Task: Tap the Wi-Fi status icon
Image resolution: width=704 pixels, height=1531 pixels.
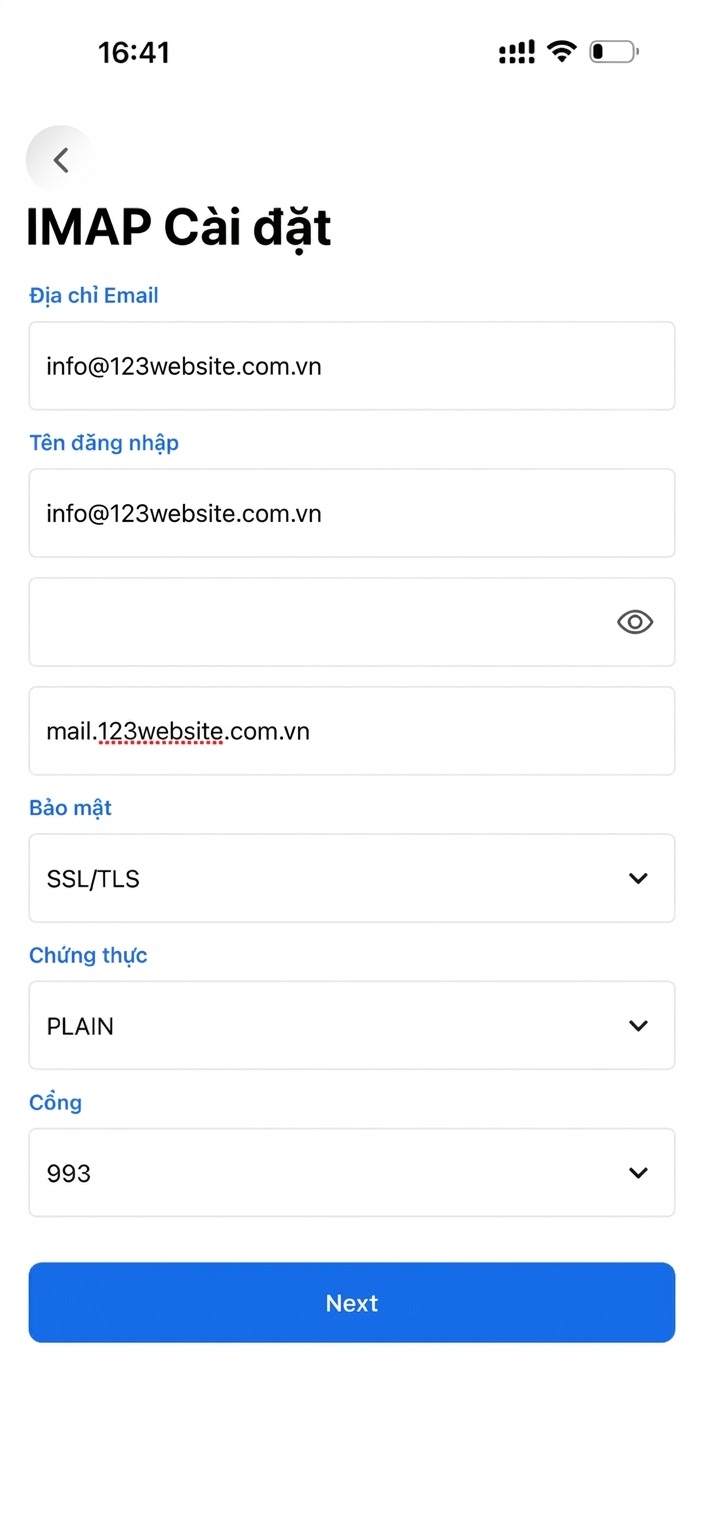Action: tap(562, 52)
